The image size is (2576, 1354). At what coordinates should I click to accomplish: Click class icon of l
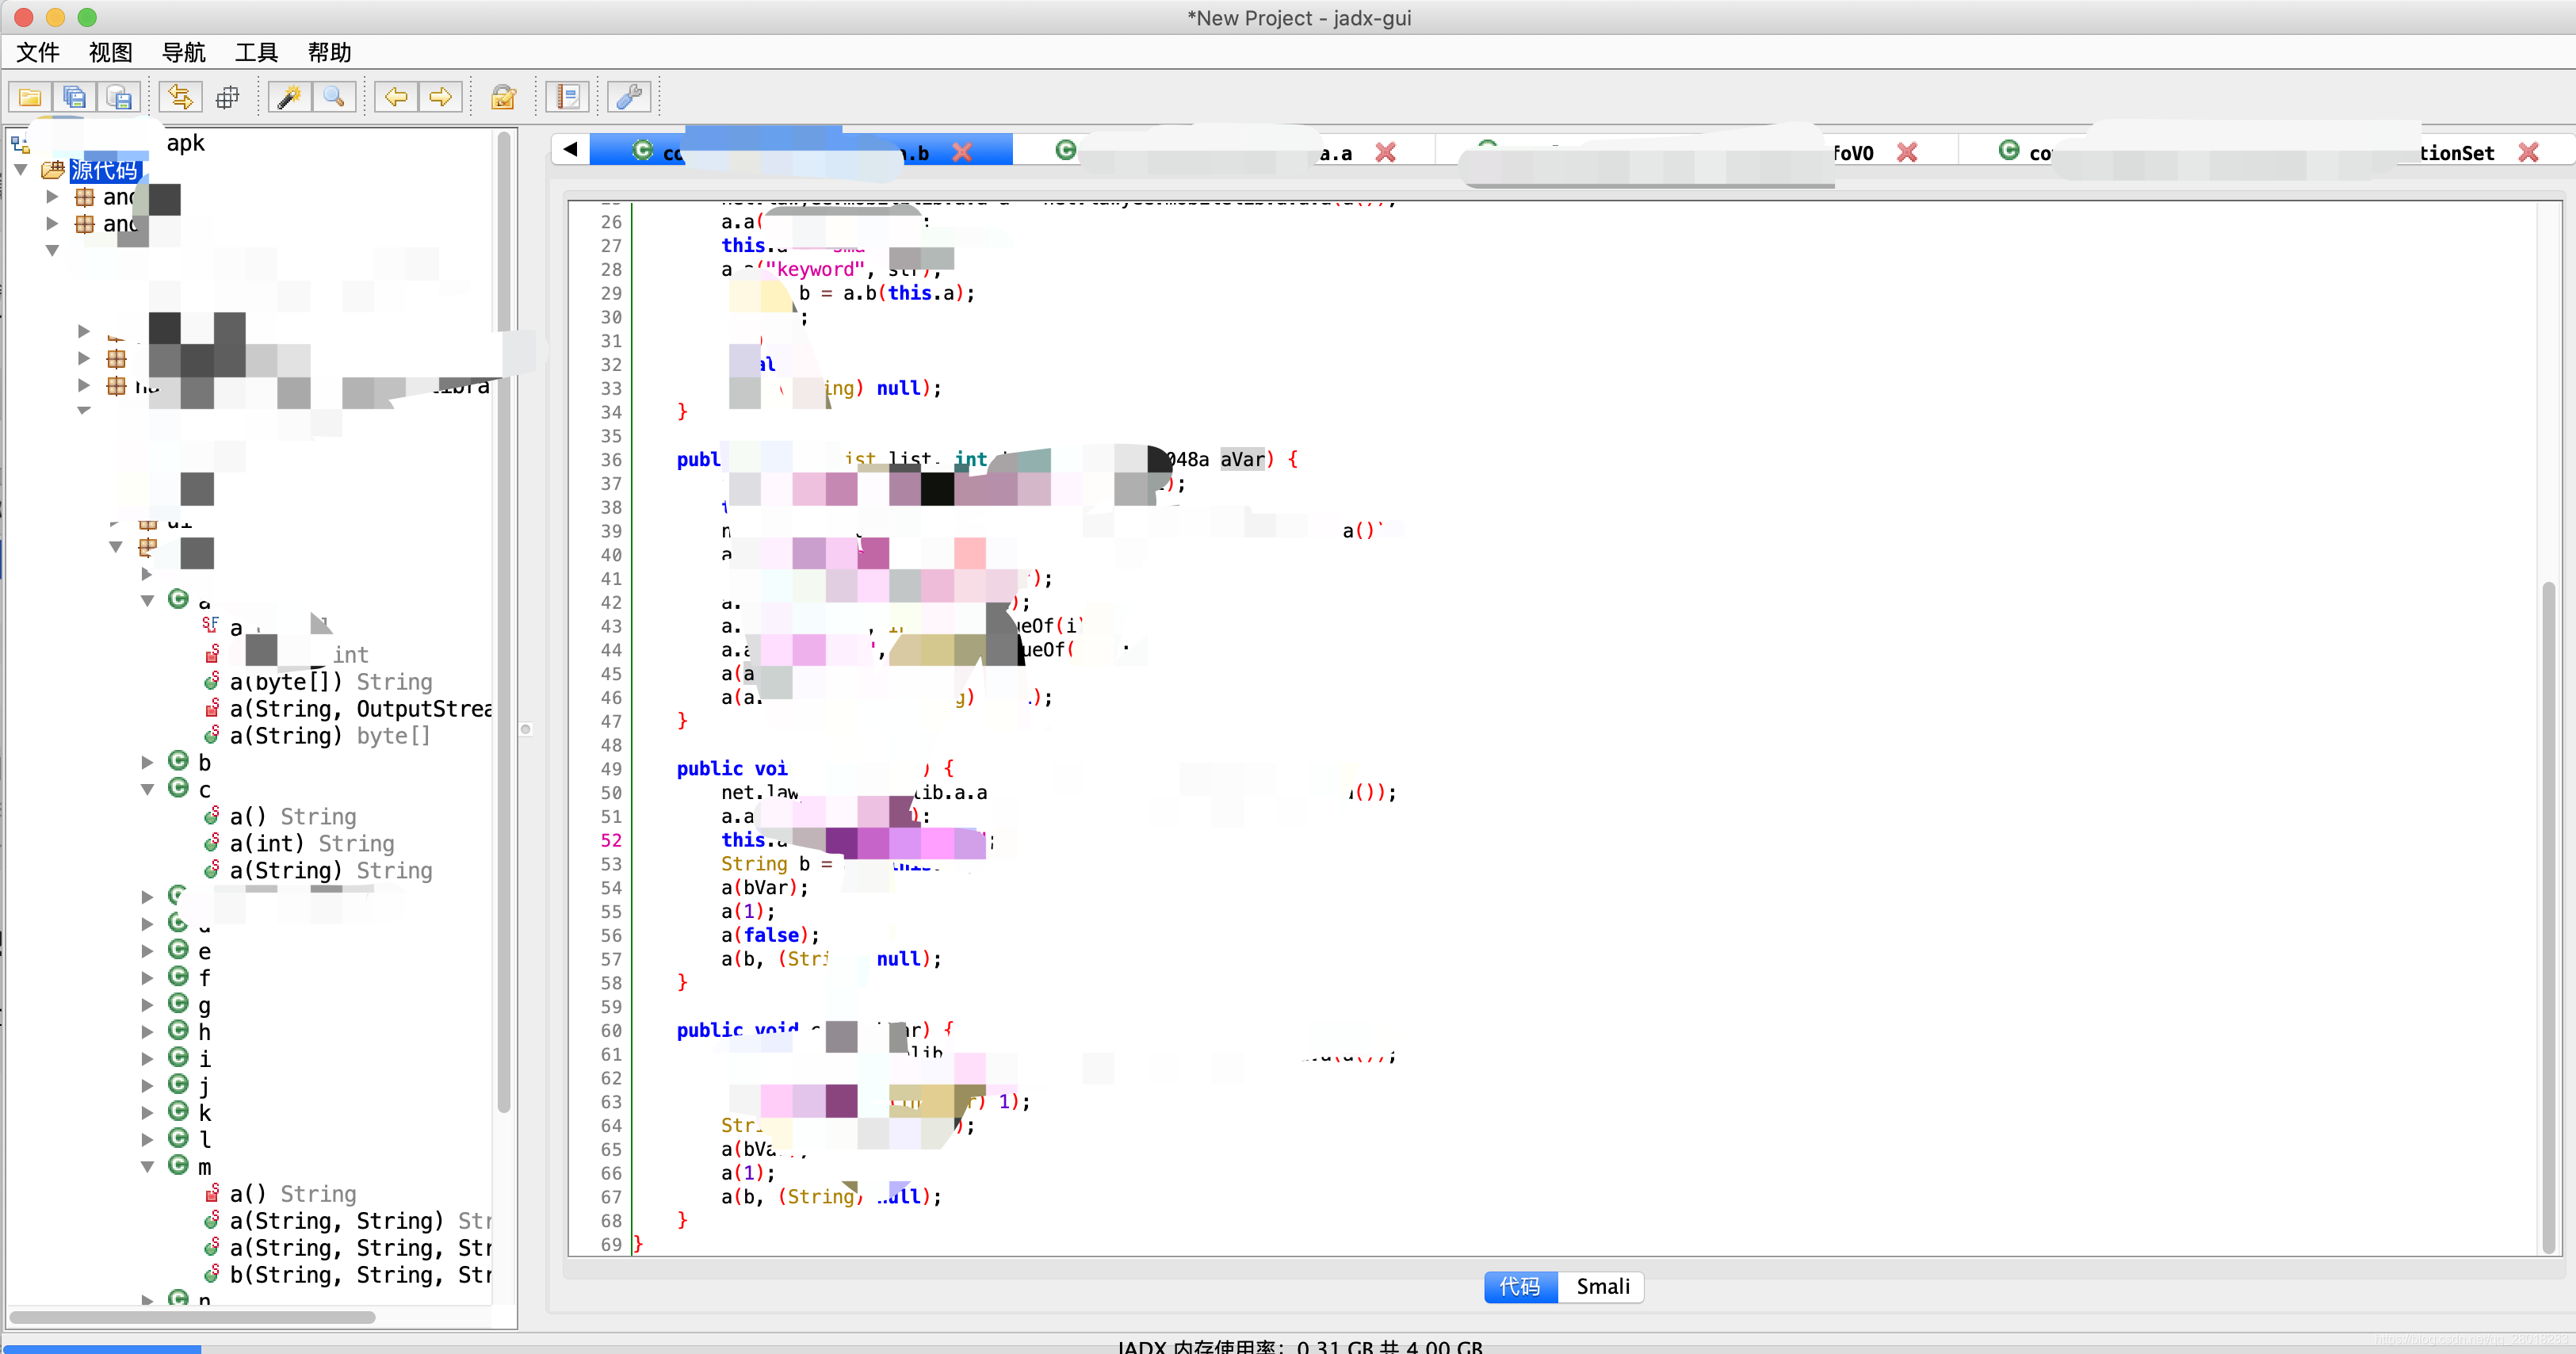click(x=178, y=1138)
